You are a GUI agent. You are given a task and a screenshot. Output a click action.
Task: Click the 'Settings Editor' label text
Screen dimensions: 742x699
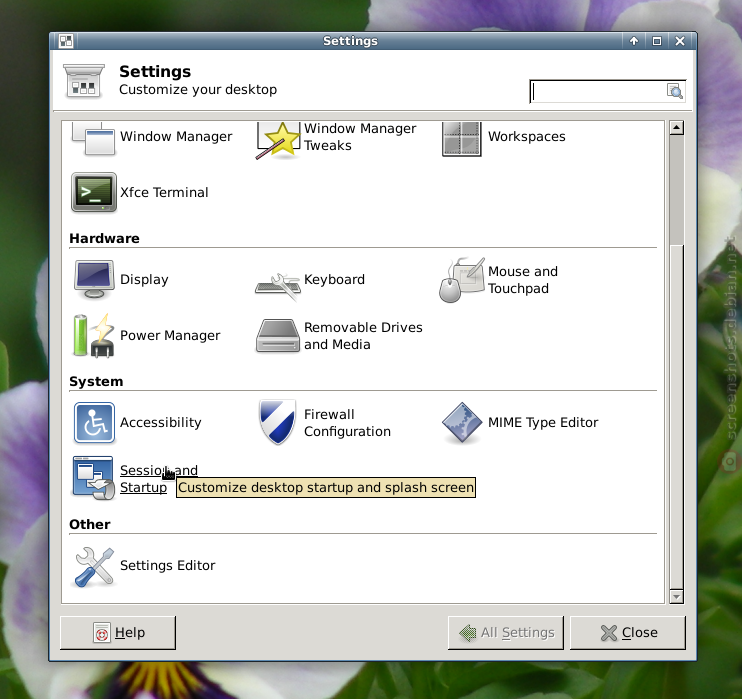point(168,566)
